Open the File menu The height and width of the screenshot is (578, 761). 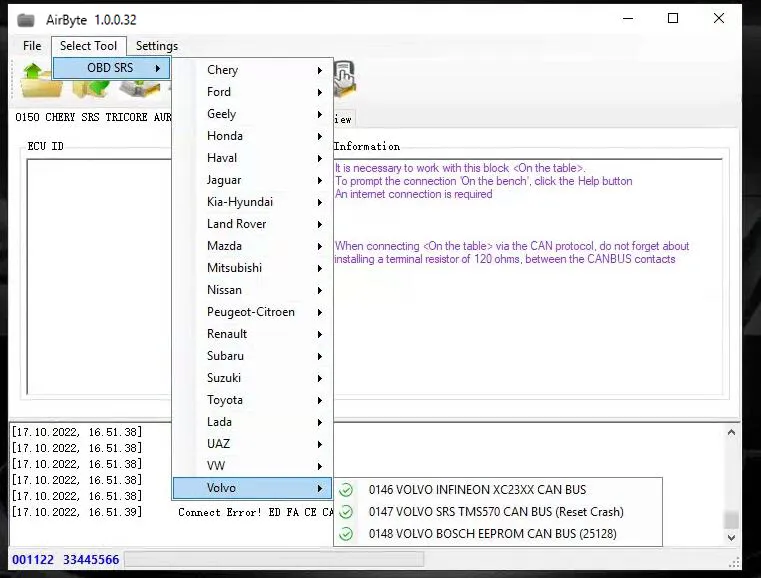32,46
